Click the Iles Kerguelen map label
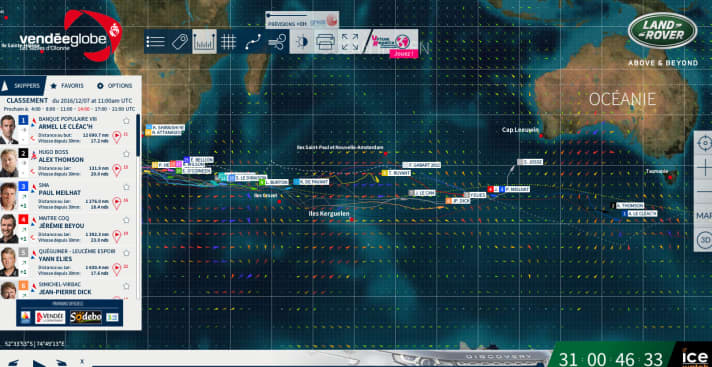Image resolution: width=712 pixels, height=367 pixels. tap(329, 213)
